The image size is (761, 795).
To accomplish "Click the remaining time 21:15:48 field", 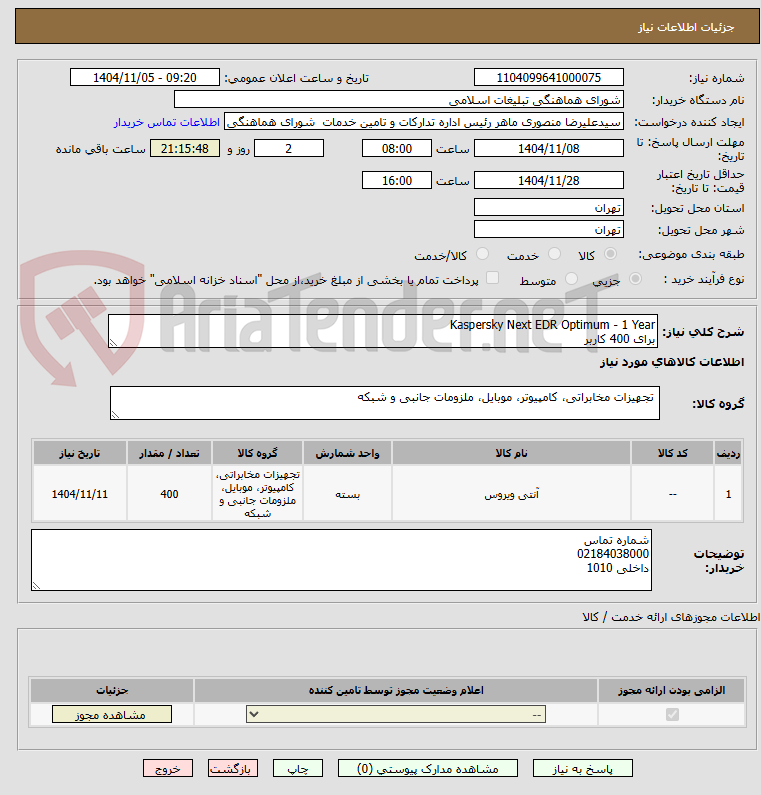I will 185,149.
